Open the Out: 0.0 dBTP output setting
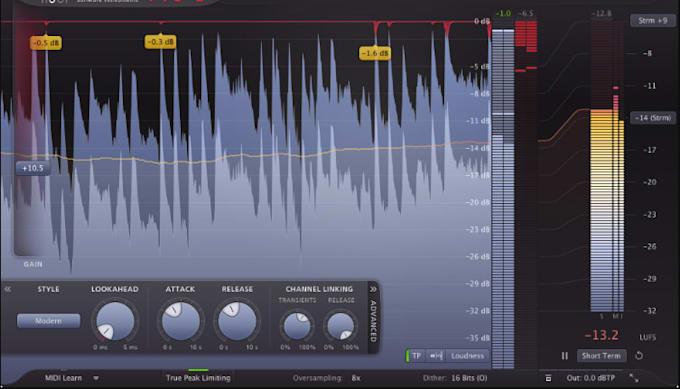The width and height of the screenshot is (680, 389). 591,378
